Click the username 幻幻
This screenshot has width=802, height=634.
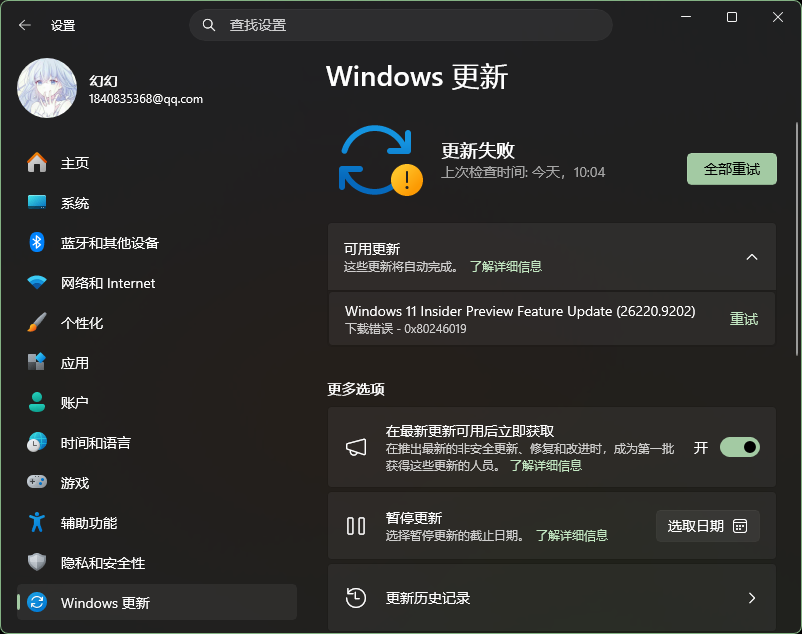[103, 81]
